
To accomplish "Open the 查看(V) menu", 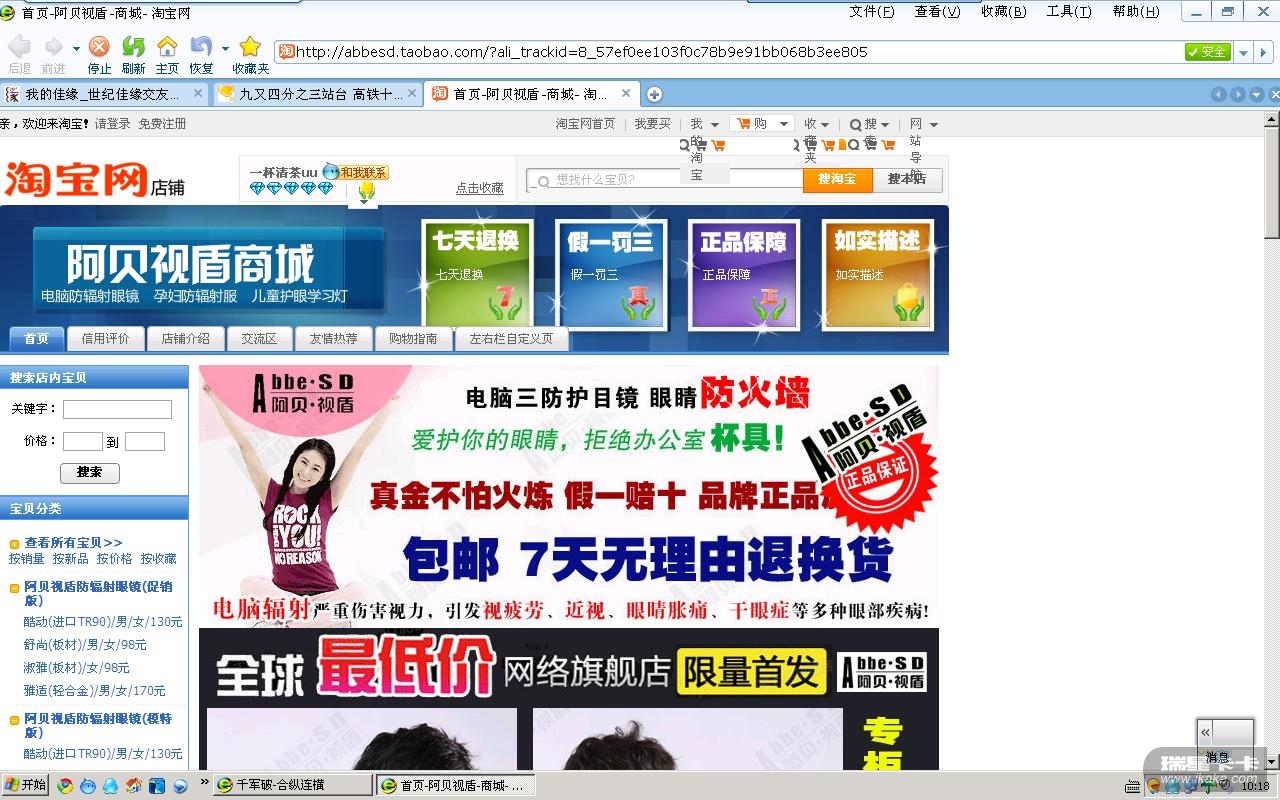I will 937,12.
